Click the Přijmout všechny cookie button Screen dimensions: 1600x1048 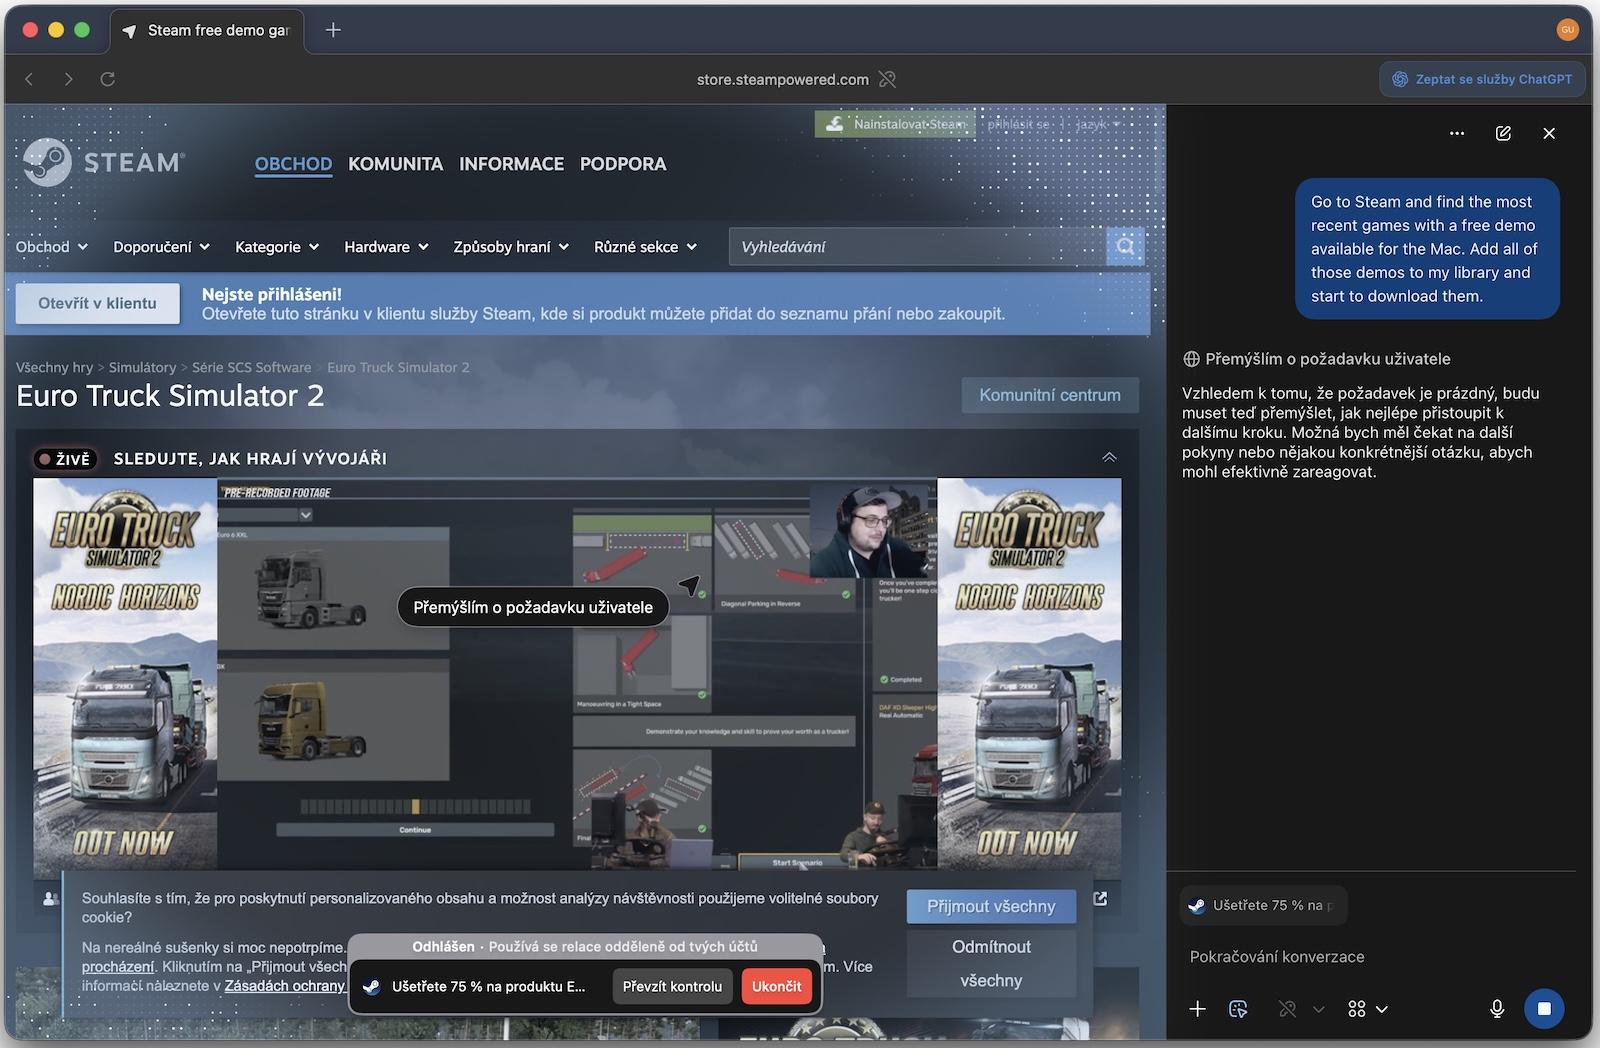coord(990,906)
